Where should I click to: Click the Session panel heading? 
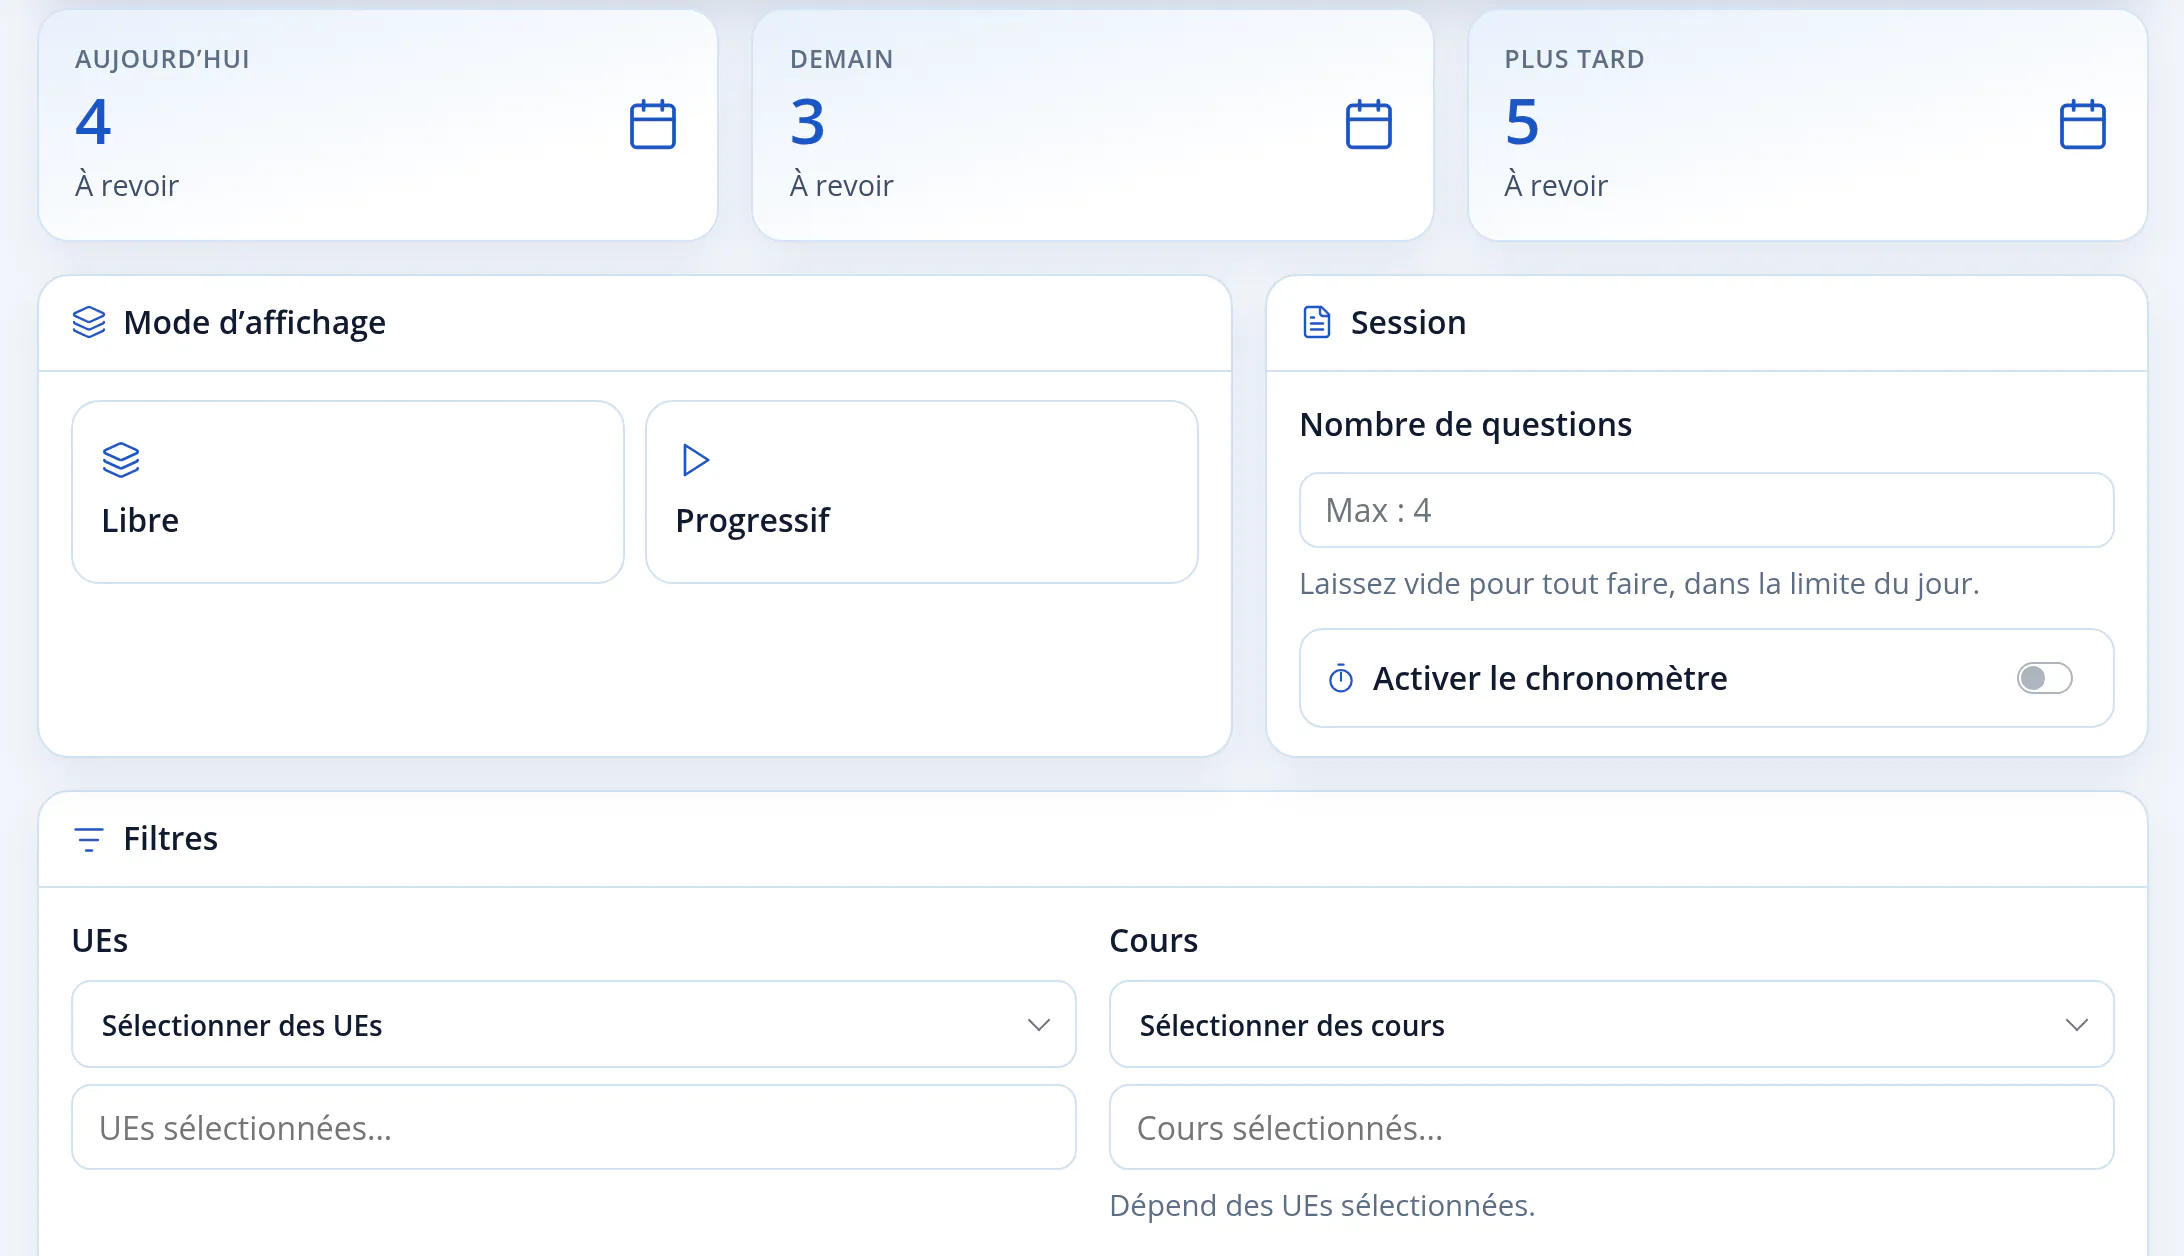point(1408,322)
